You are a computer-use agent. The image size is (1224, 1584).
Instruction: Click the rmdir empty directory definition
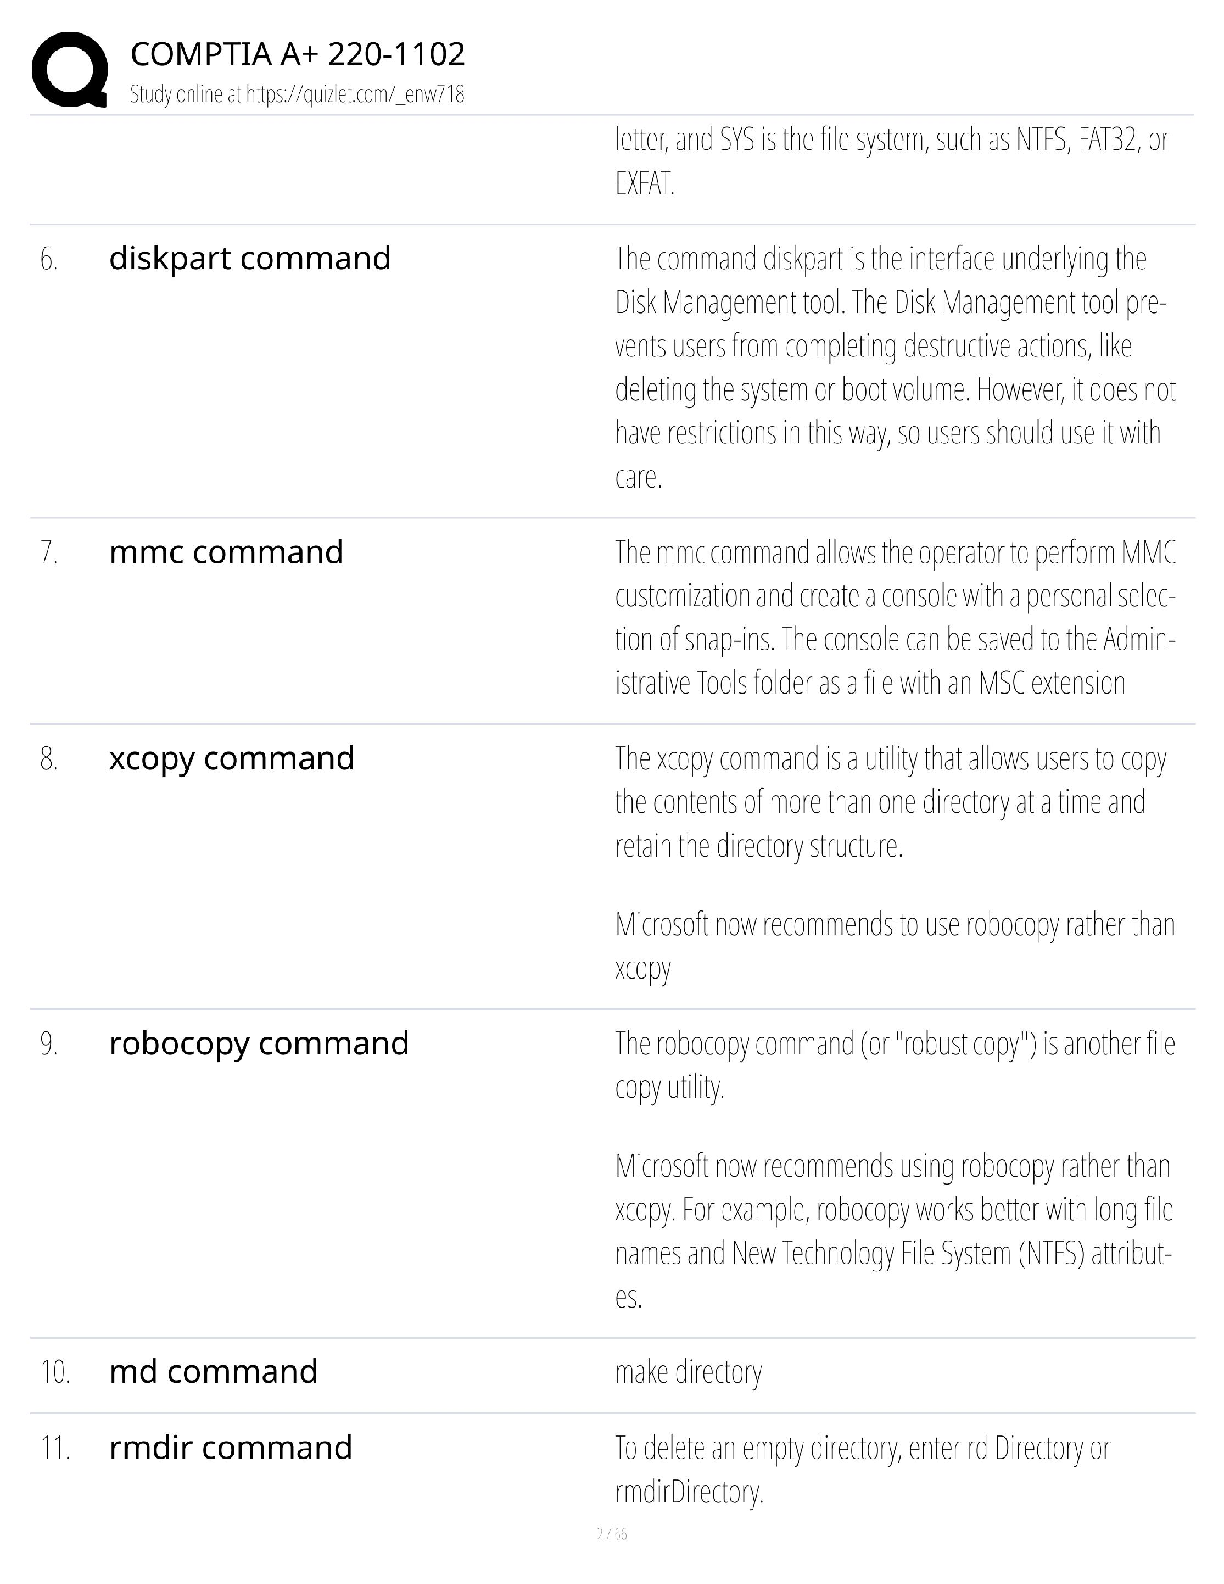coord(862,1469)
